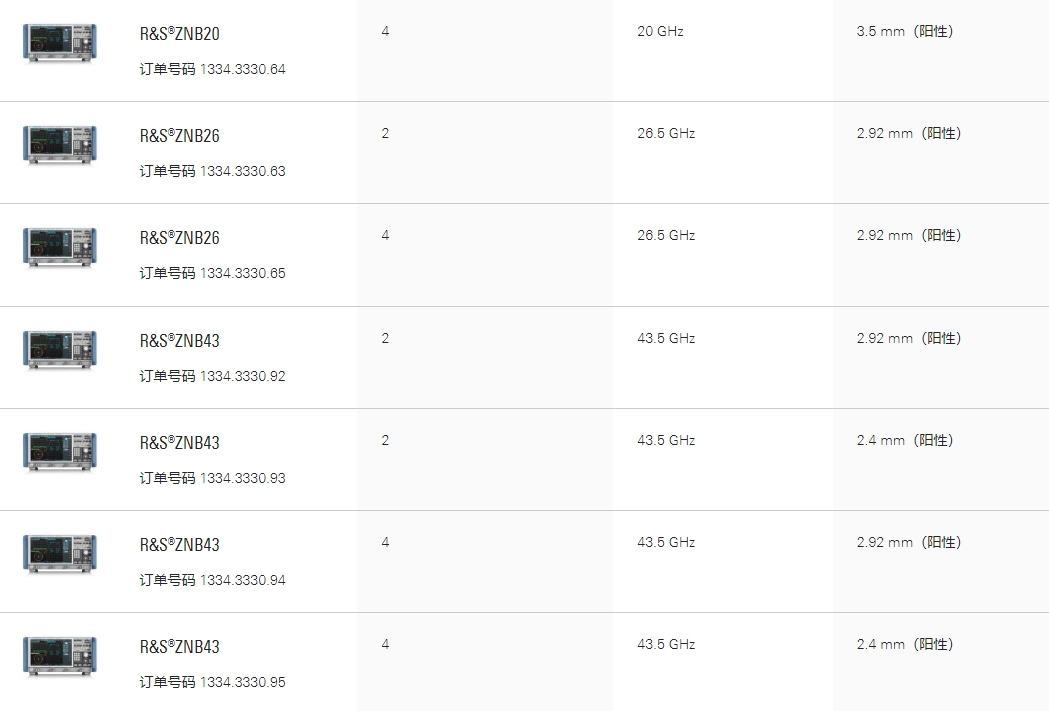1049x711 pixels.
Task: Open R&S ZNB26 link above order 1334.3330.63
Action: click(x=179, y=136)
